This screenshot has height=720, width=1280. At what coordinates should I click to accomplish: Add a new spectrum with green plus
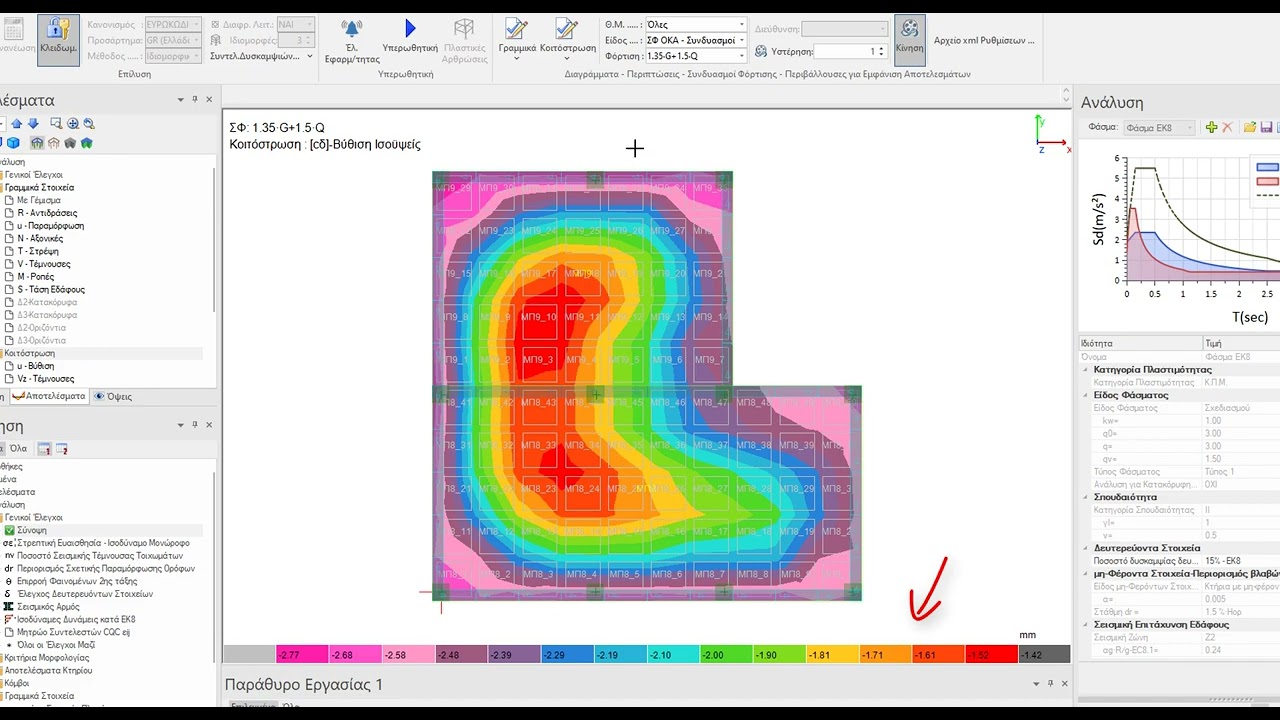[x=1211, y=127]
